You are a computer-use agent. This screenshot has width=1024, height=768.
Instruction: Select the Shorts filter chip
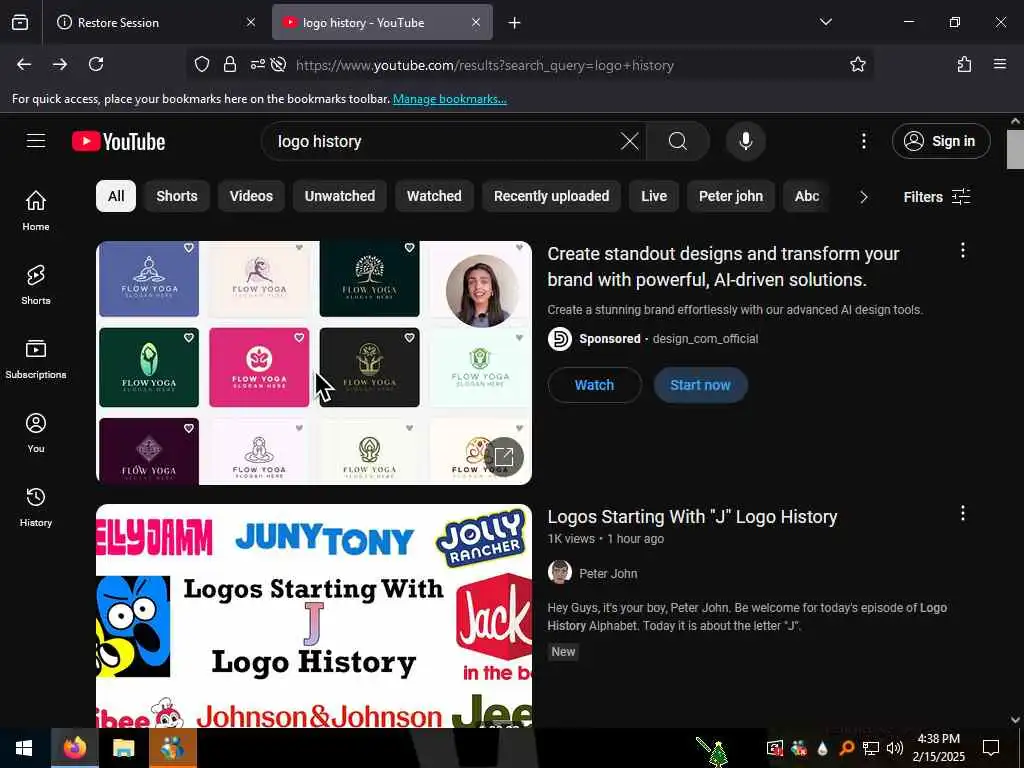coord(176,196)
